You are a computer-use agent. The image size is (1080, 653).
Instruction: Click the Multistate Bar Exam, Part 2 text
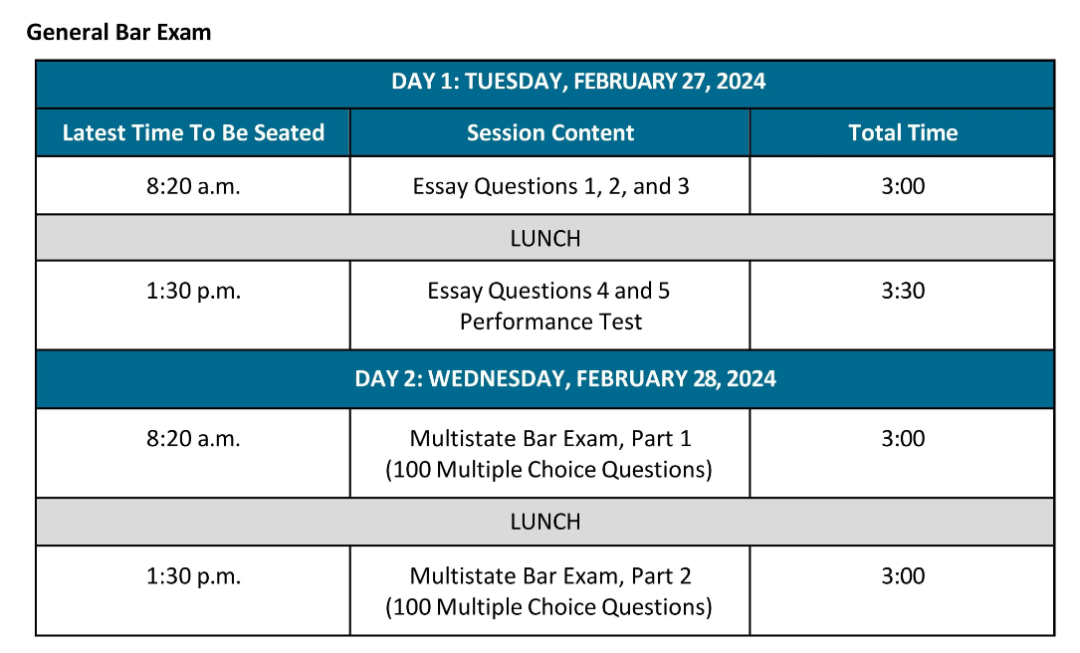(x=550, y=576)
